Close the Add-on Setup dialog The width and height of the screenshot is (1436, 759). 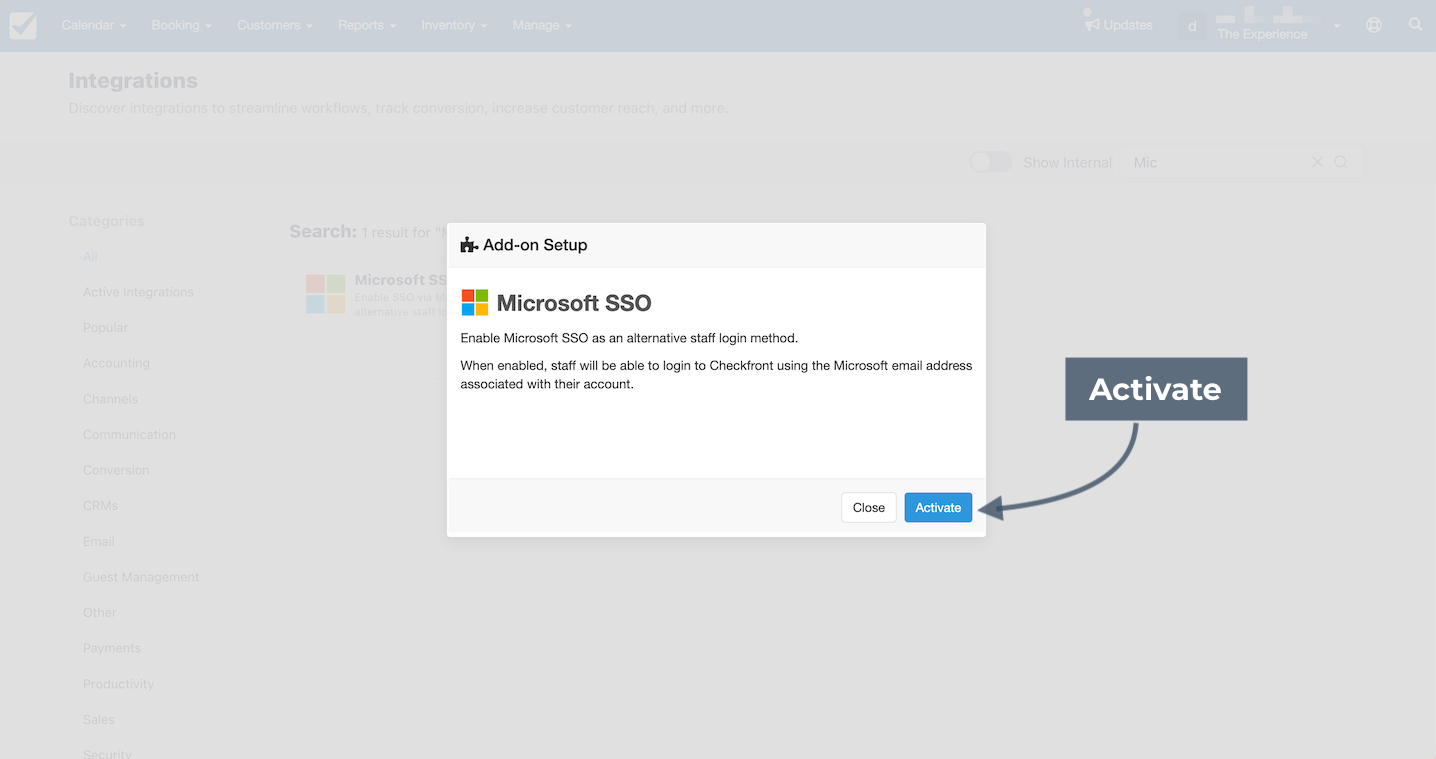coord(868,507)
